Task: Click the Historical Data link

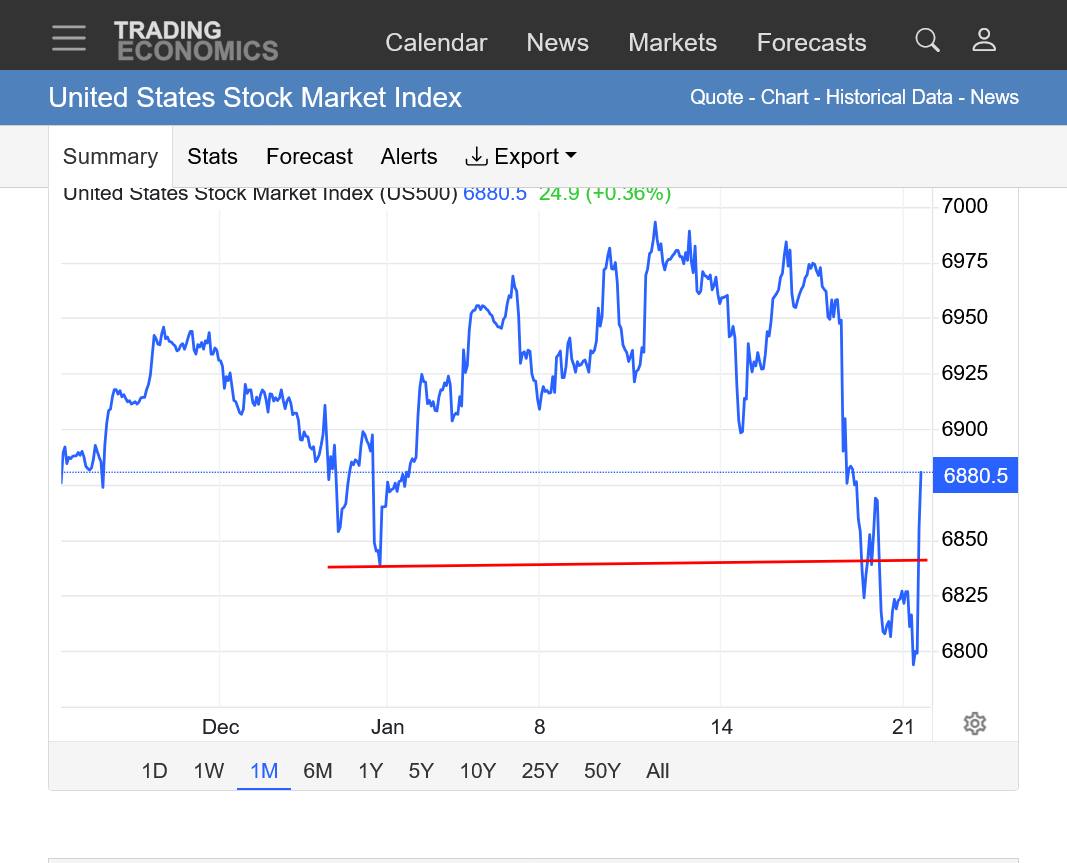Action: point(891,98)
